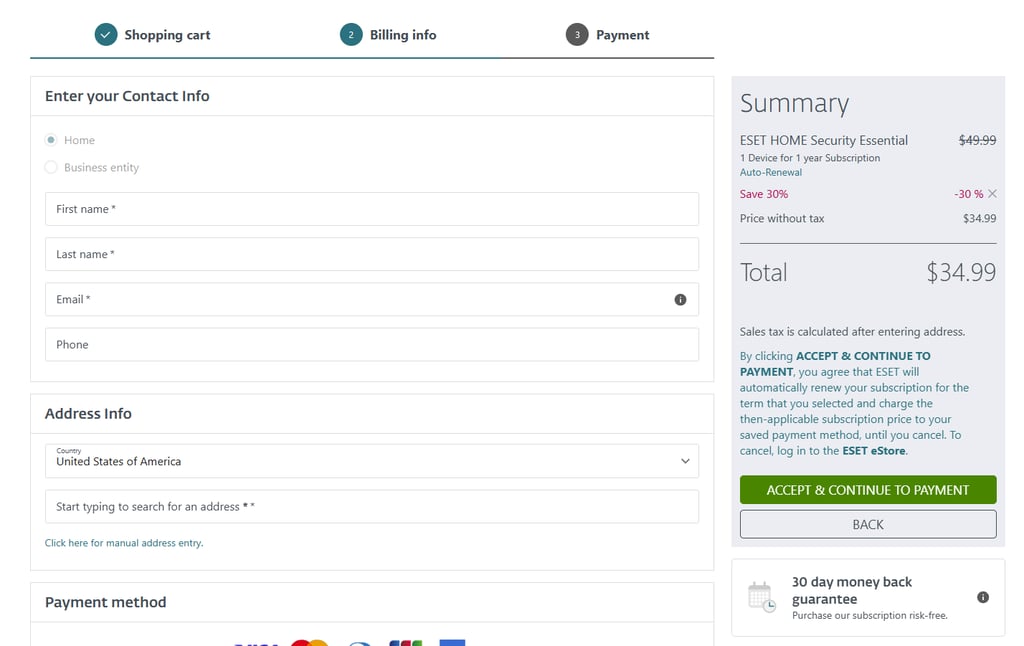Click ESET HOME Security Essential product name
This screenshot has height=646, width=1024.
(x=824, y=140)
